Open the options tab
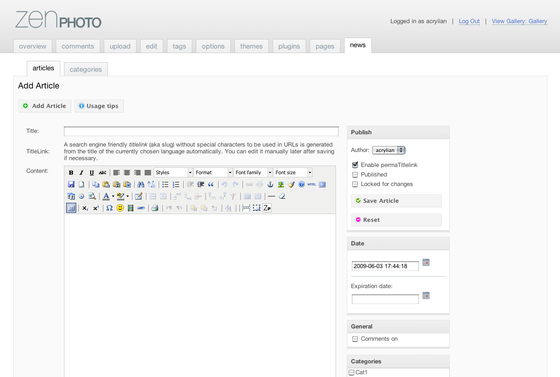This screenshot has width=560, height=377. click(x=213, y=46)
